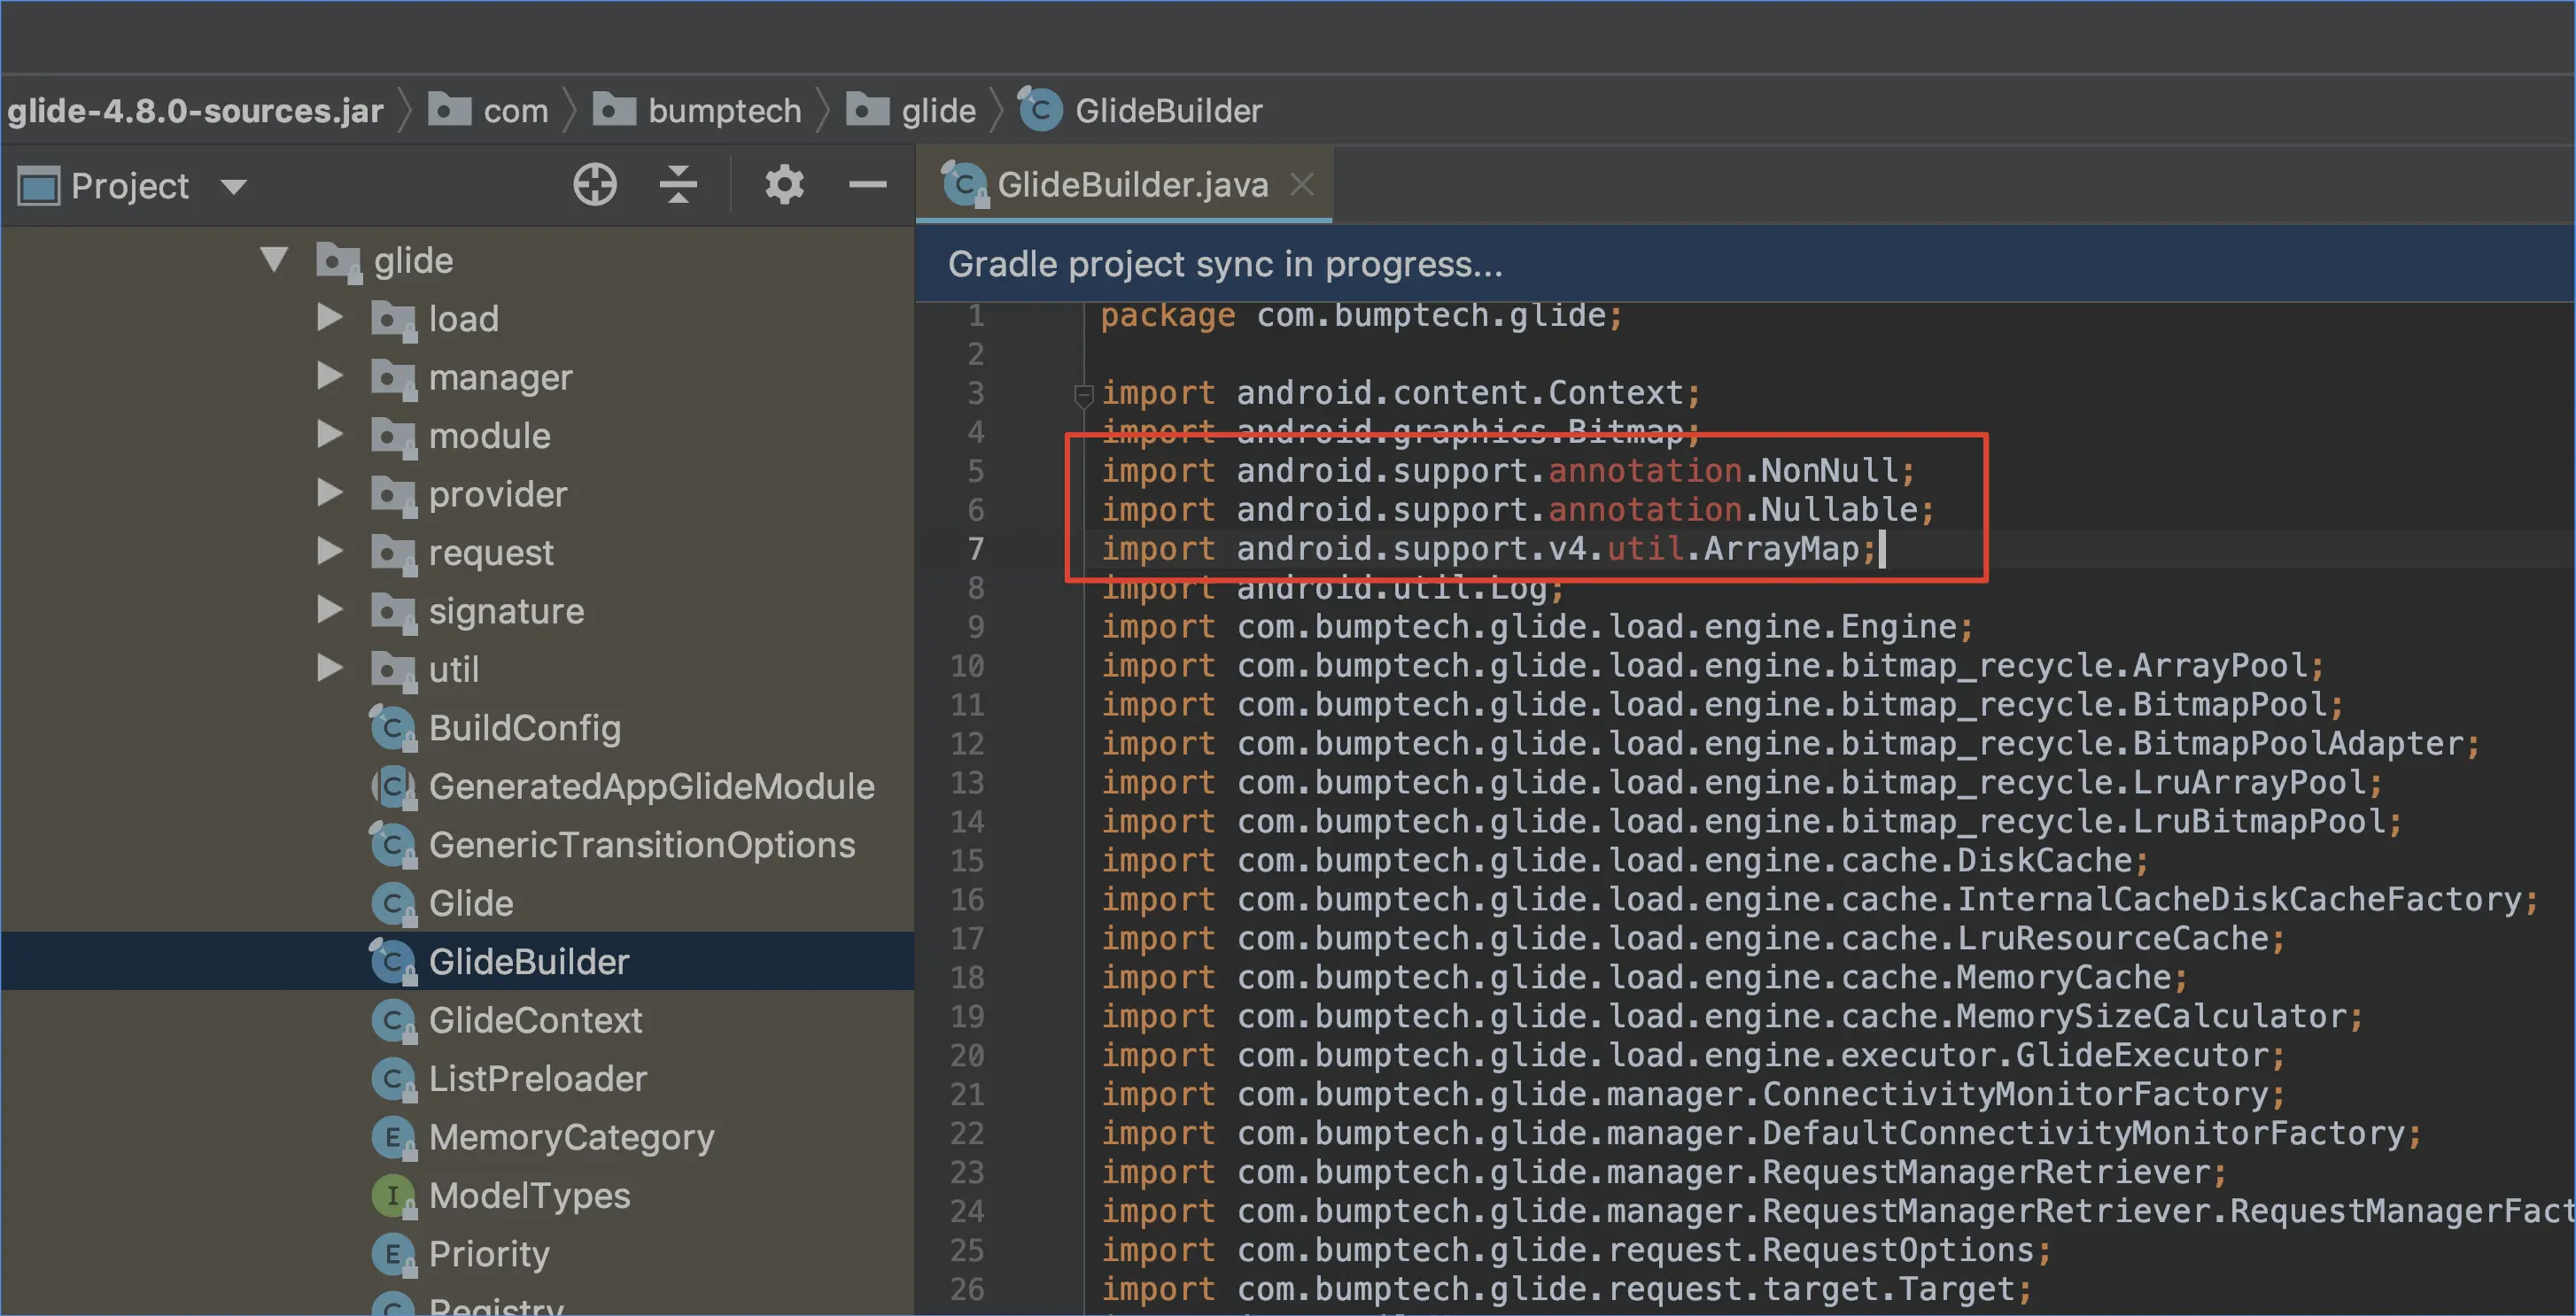This screenshot has height=1316, width=2576.
Task: Close the GlideBuilder.java tab
Action: (1301, 184)
